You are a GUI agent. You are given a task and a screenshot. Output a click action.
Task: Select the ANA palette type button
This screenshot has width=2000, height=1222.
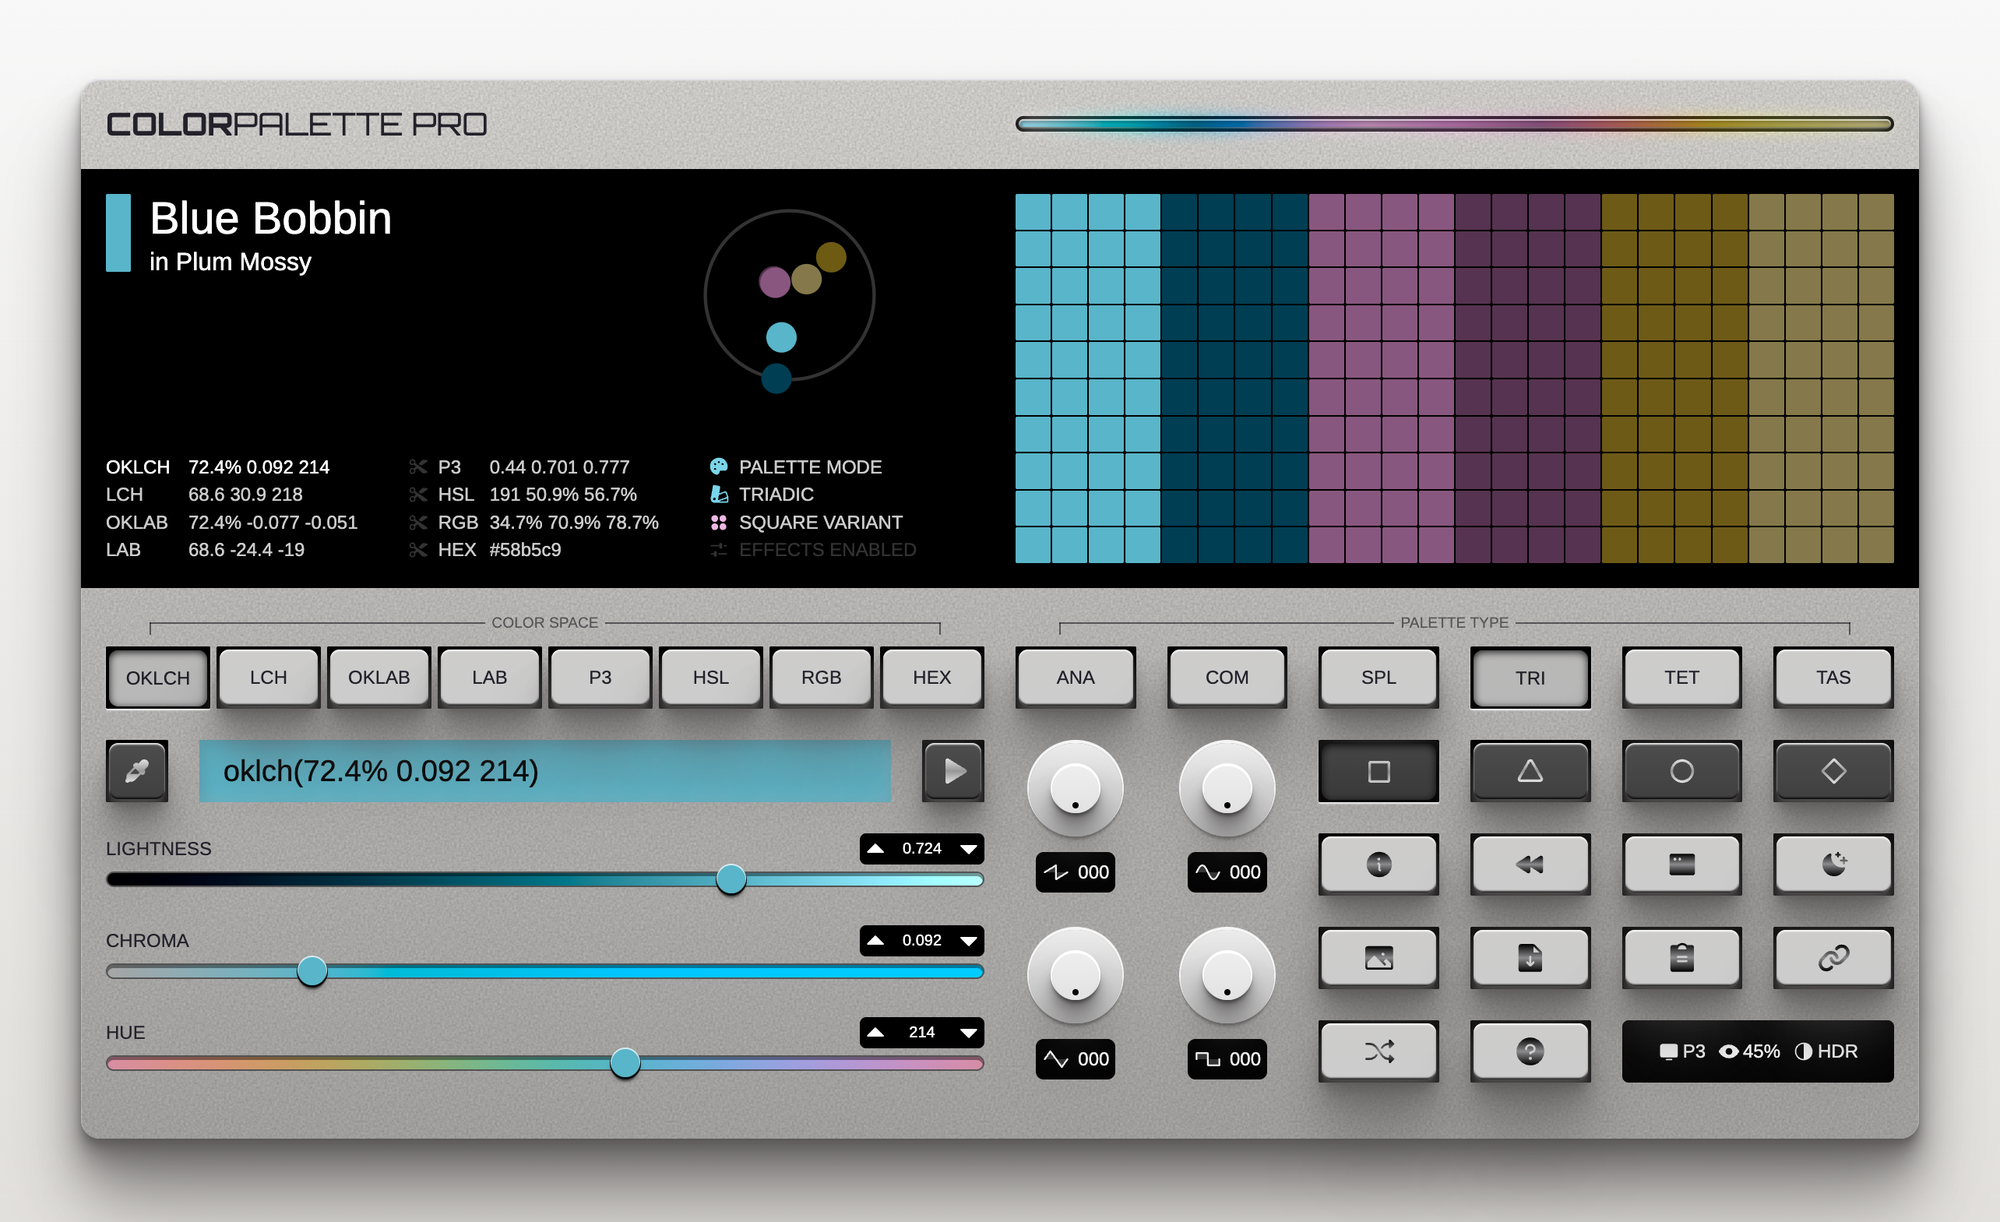click(1076, 677)
